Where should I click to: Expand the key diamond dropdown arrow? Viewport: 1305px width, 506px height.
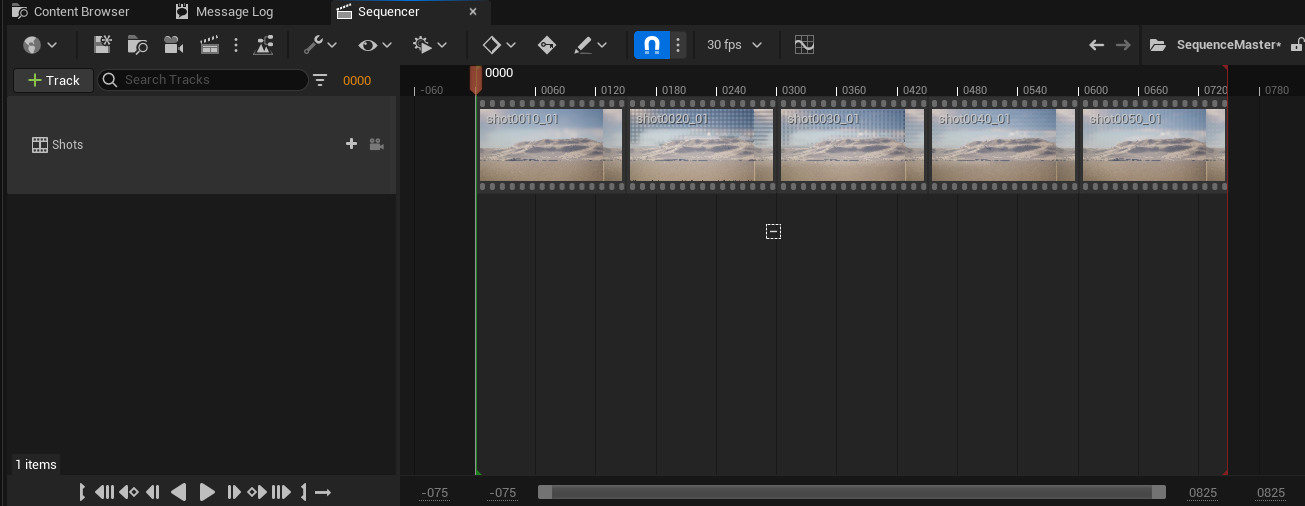[x=511, y=45]
